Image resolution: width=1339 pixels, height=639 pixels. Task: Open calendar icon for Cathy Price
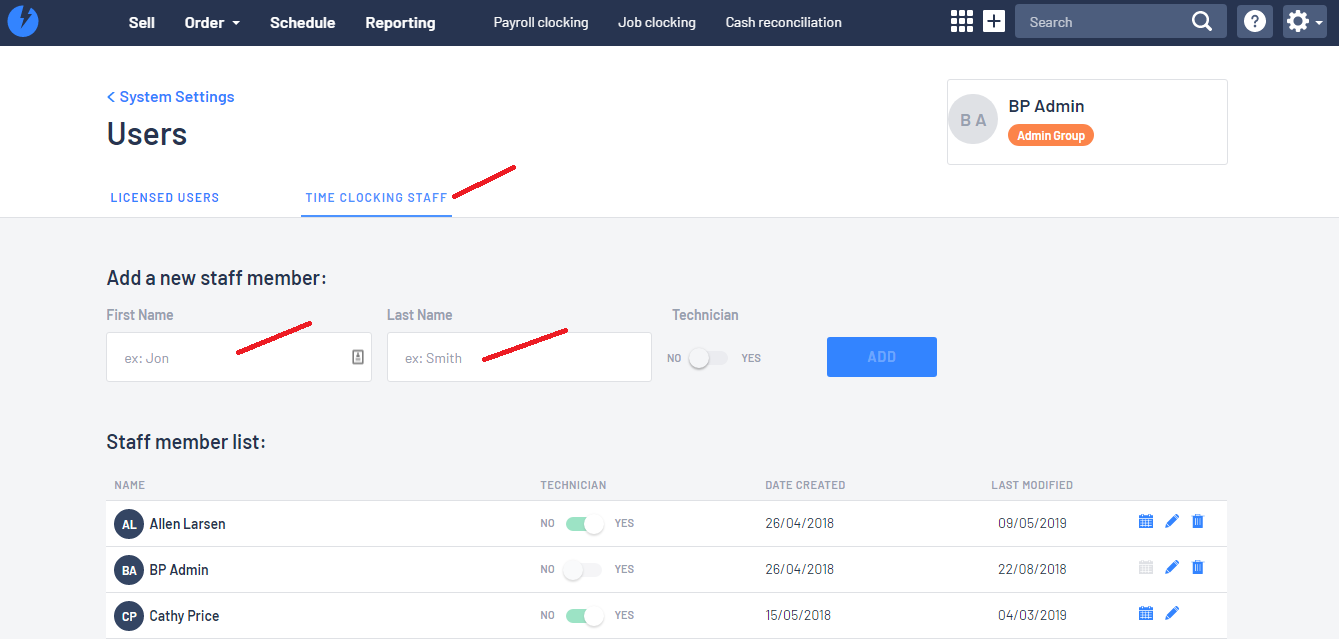1146,613
